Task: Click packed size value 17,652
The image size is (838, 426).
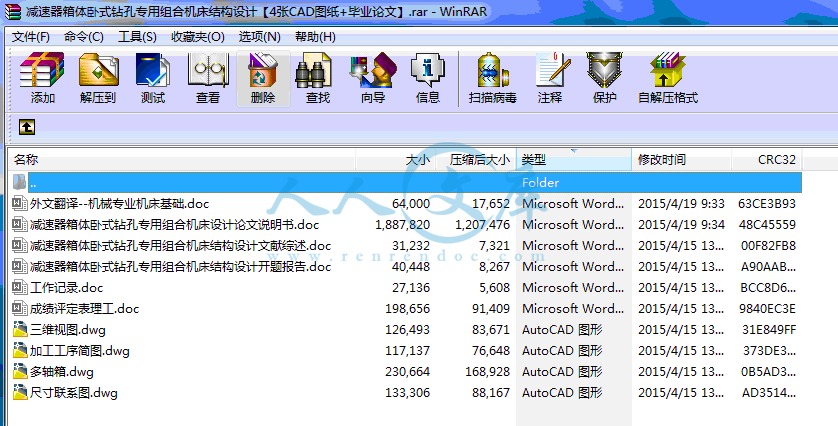Action: (491, 204)
